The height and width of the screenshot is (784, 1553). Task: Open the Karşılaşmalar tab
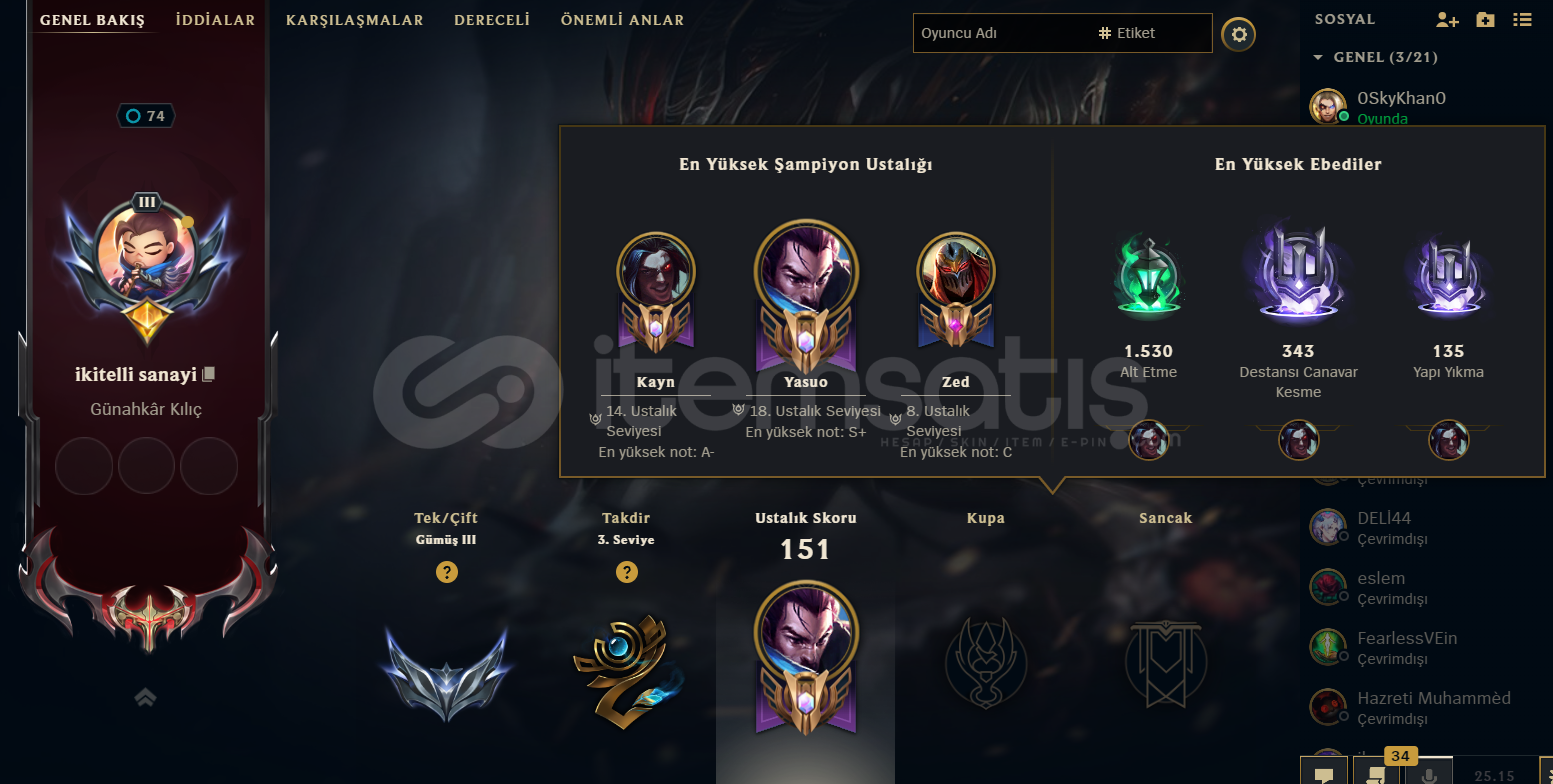355,20
